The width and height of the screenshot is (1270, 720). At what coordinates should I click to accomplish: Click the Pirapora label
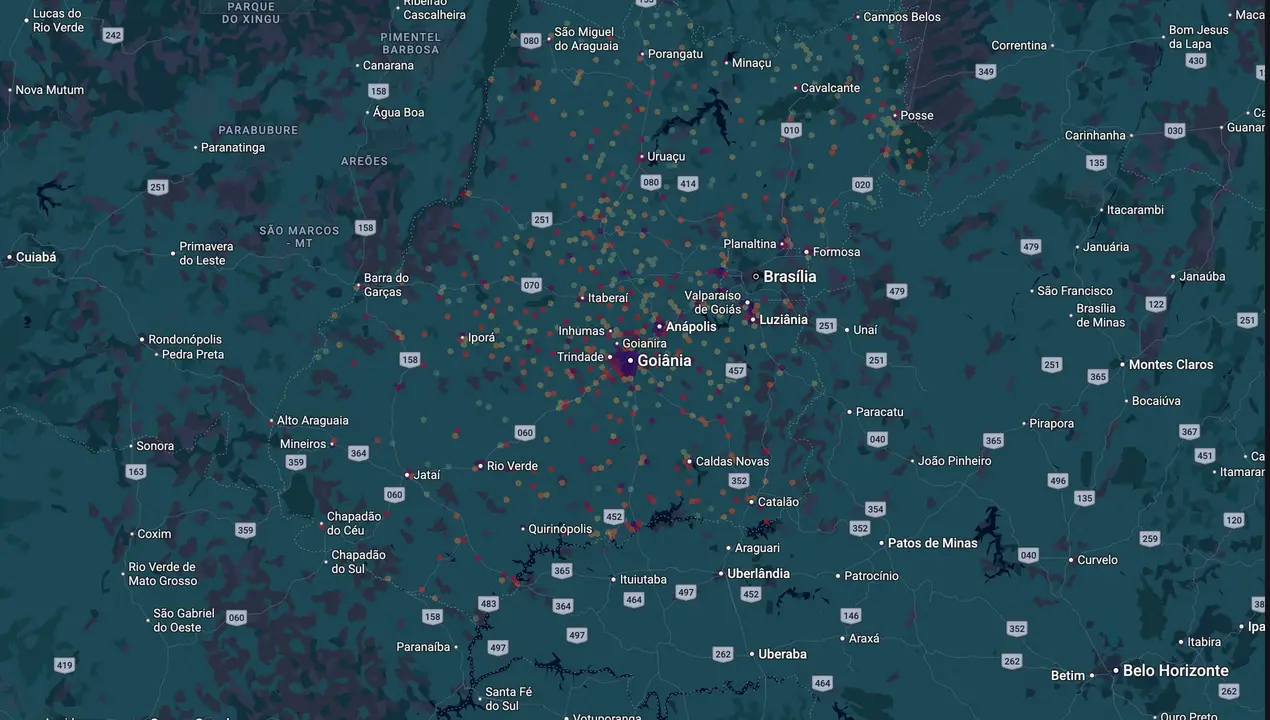[x=1051, y=423]
